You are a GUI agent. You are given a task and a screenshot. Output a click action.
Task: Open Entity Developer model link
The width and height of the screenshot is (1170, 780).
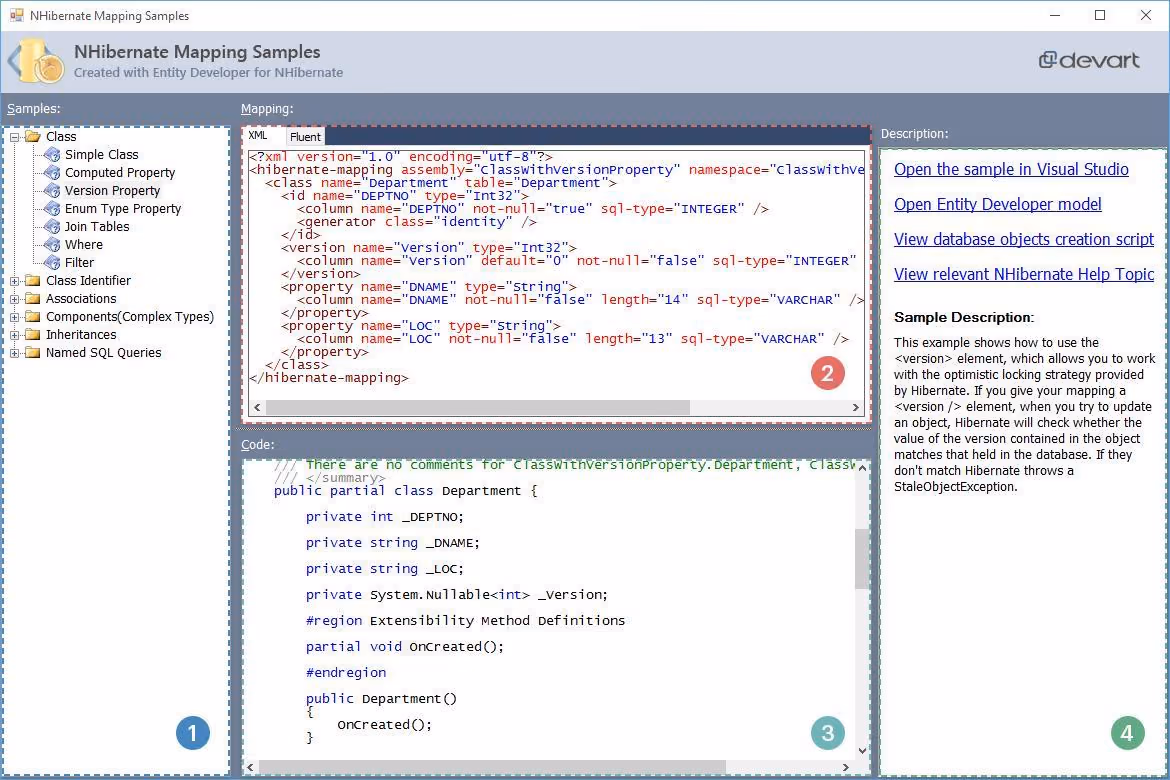click(x=998, y=205)
